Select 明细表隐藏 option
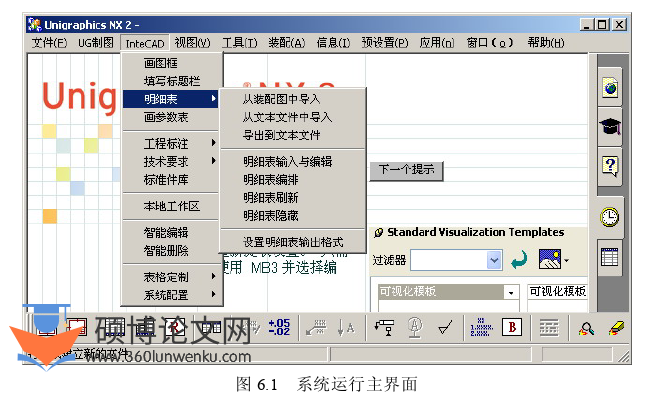The height and width of the screenshot is (394, 649). point(293,216)
